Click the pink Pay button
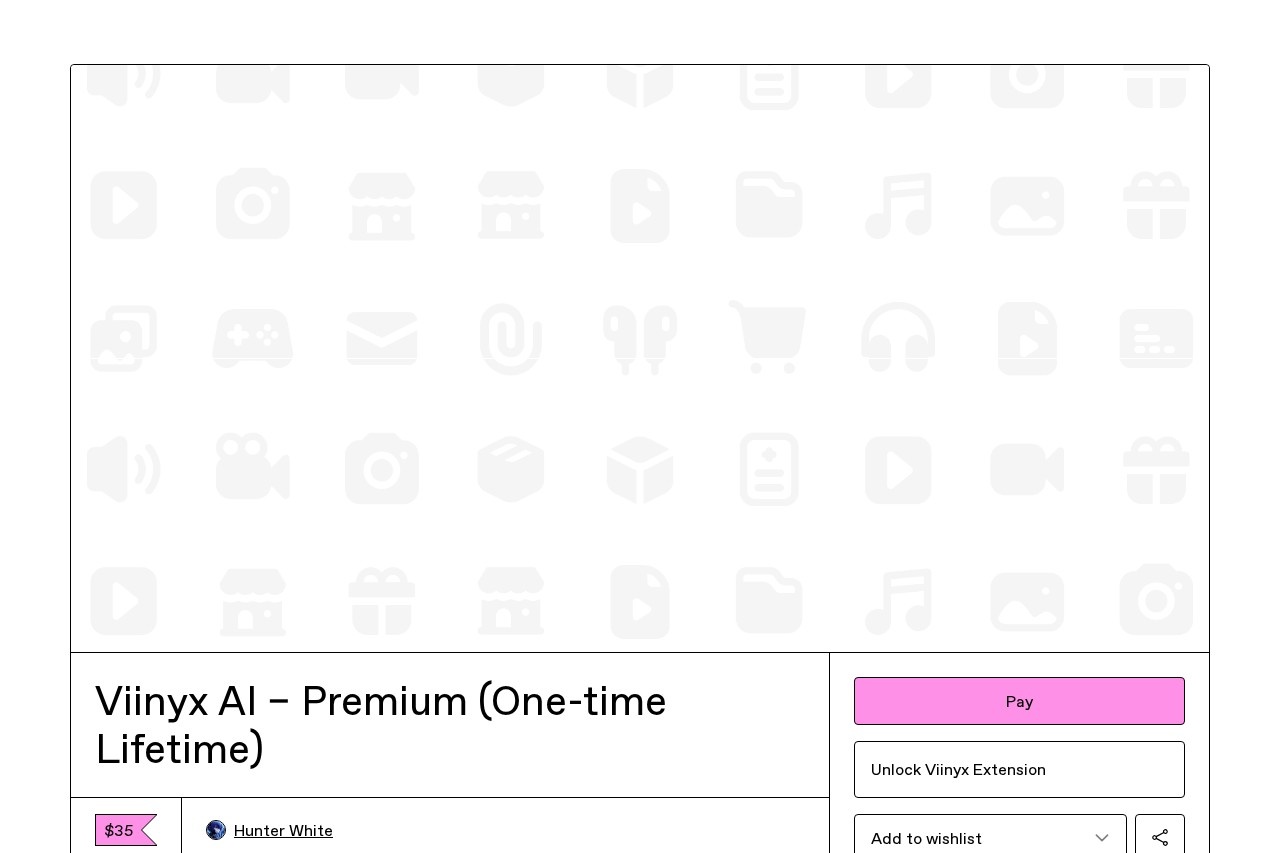Image resolution: width=1280 pixels, height=853 pixels. pyautogui.click(x=1019, y=701)
